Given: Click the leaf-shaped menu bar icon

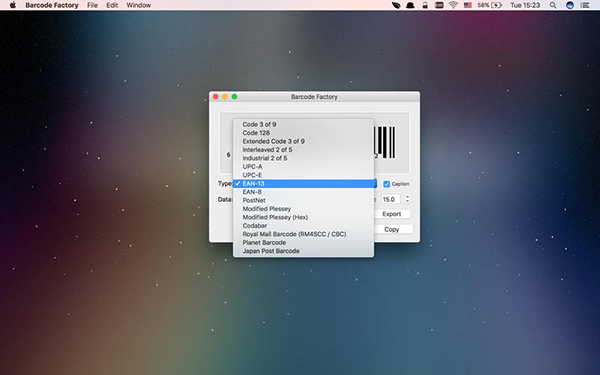Looking at the screenshot, I should tap(396, 5).
